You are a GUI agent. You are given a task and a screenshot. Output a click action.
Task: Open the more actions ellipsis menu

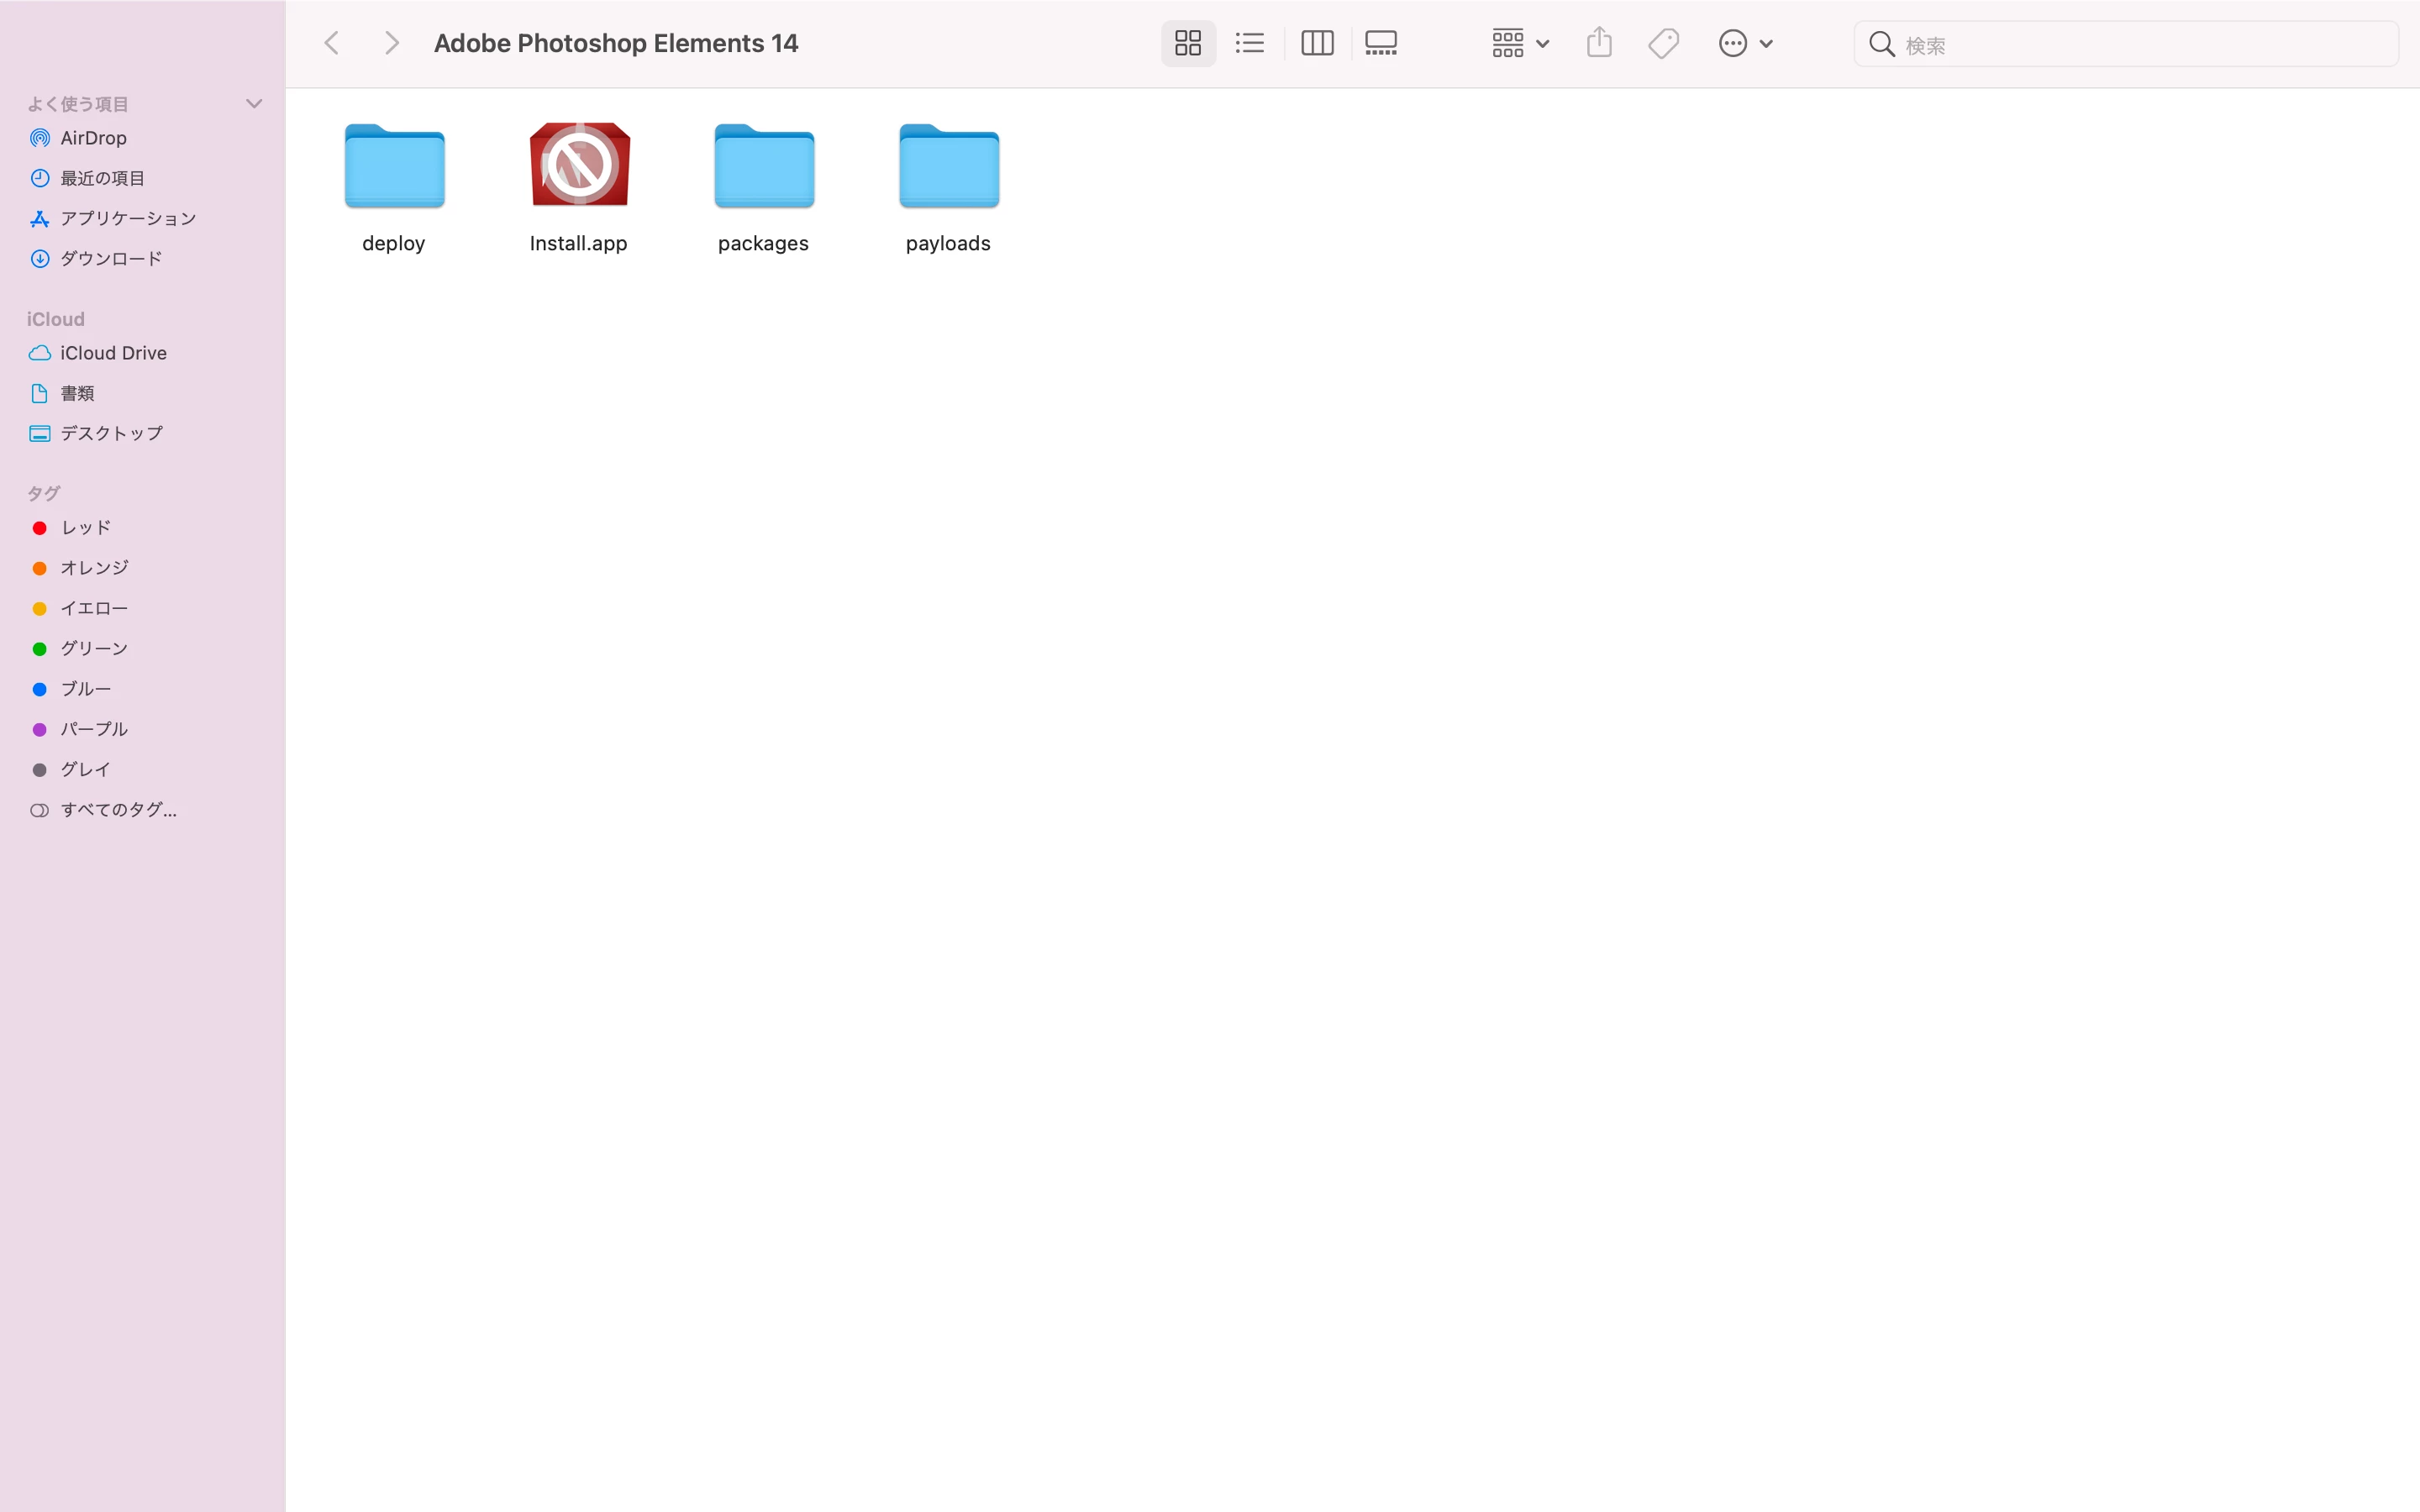[1744, 43]
